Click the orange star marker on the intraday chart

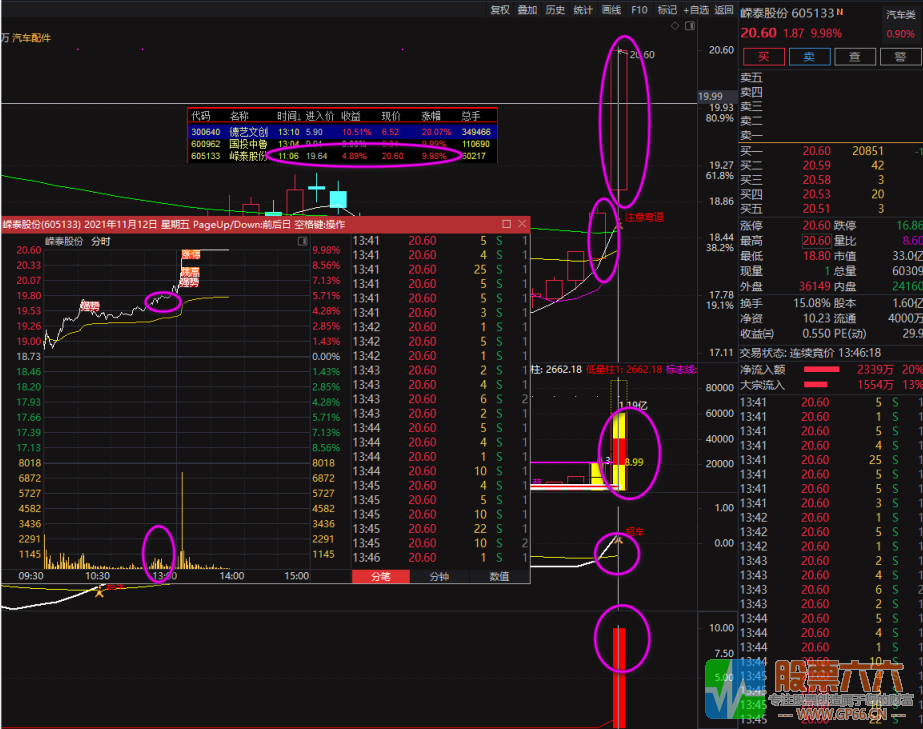99,591
